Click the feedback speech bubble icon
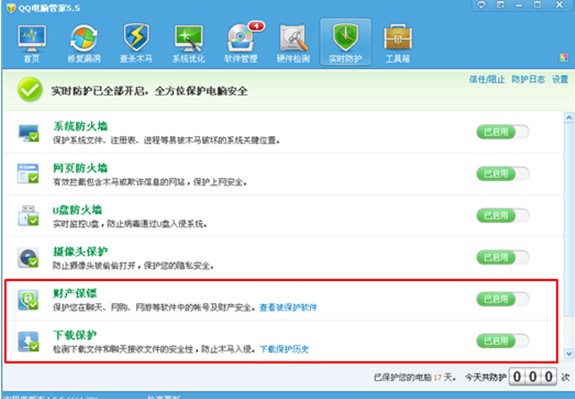 point(481,5)
